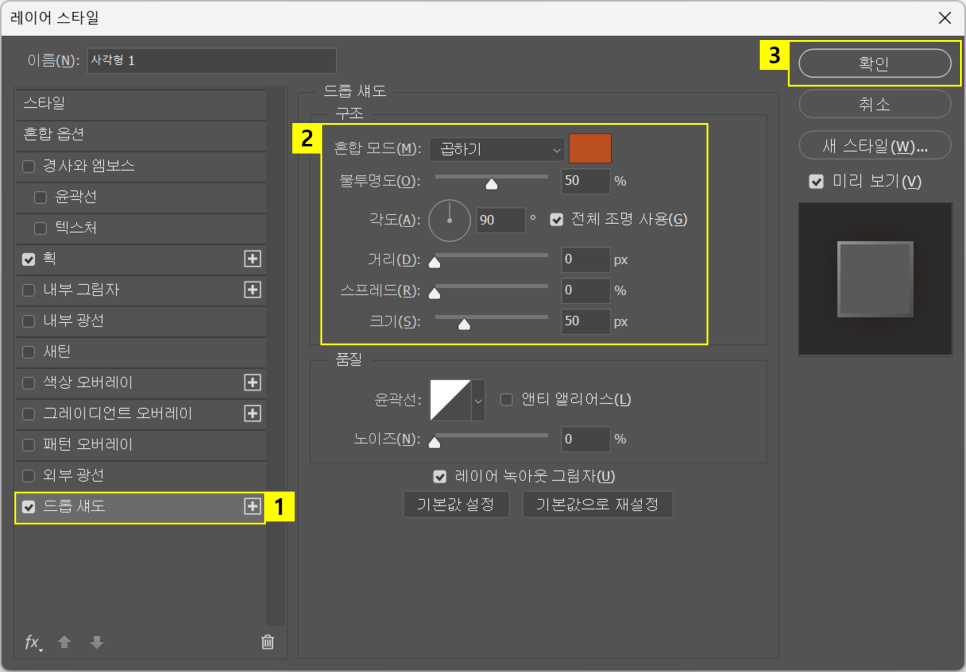Click the 거리 px value field
The height and width of the screenshot is (672, 966).
tap(585, 259)
